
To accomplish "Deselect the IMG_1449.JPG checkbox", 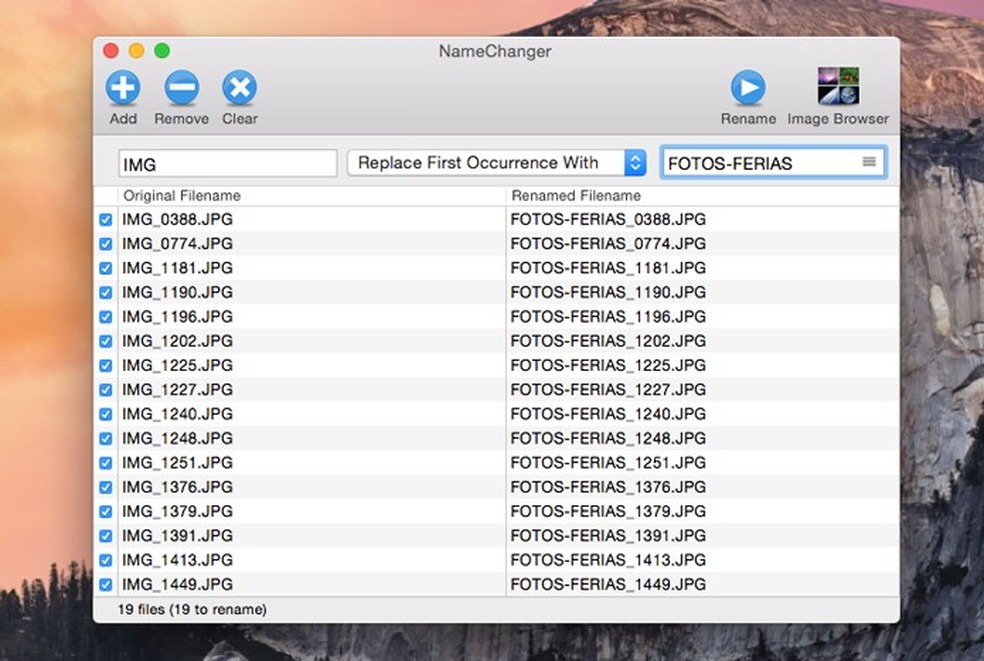I will pos(106,585).
